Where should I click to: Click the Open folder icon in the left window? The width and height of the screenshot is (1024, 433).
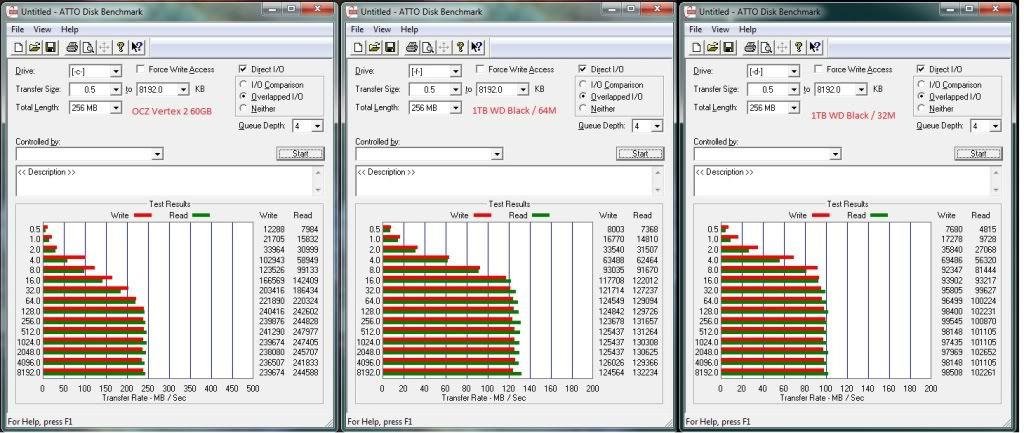click(x=33, y=47)
